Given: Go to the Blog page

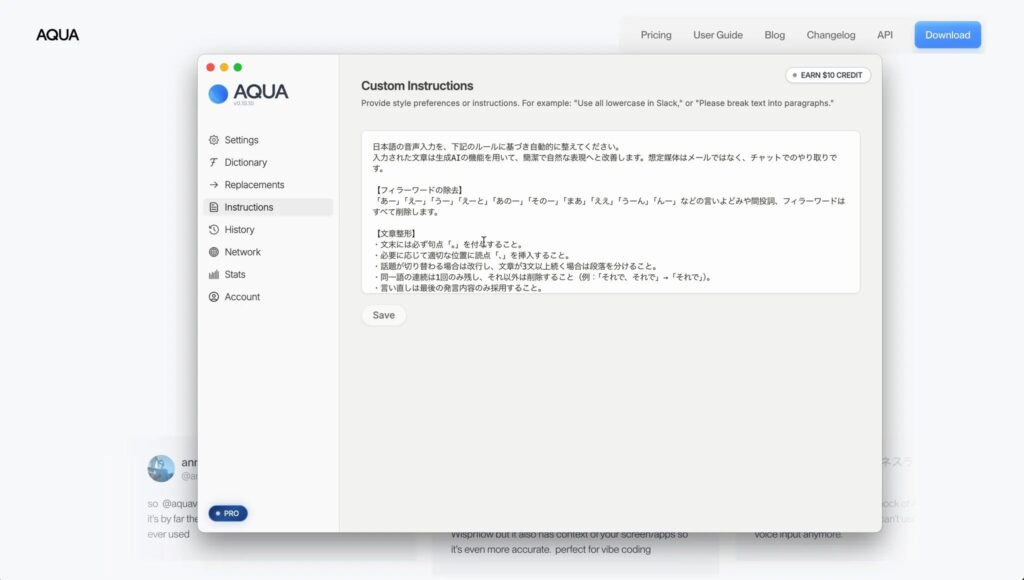Looking at the screenshot, I should click(x=775, y=35).
